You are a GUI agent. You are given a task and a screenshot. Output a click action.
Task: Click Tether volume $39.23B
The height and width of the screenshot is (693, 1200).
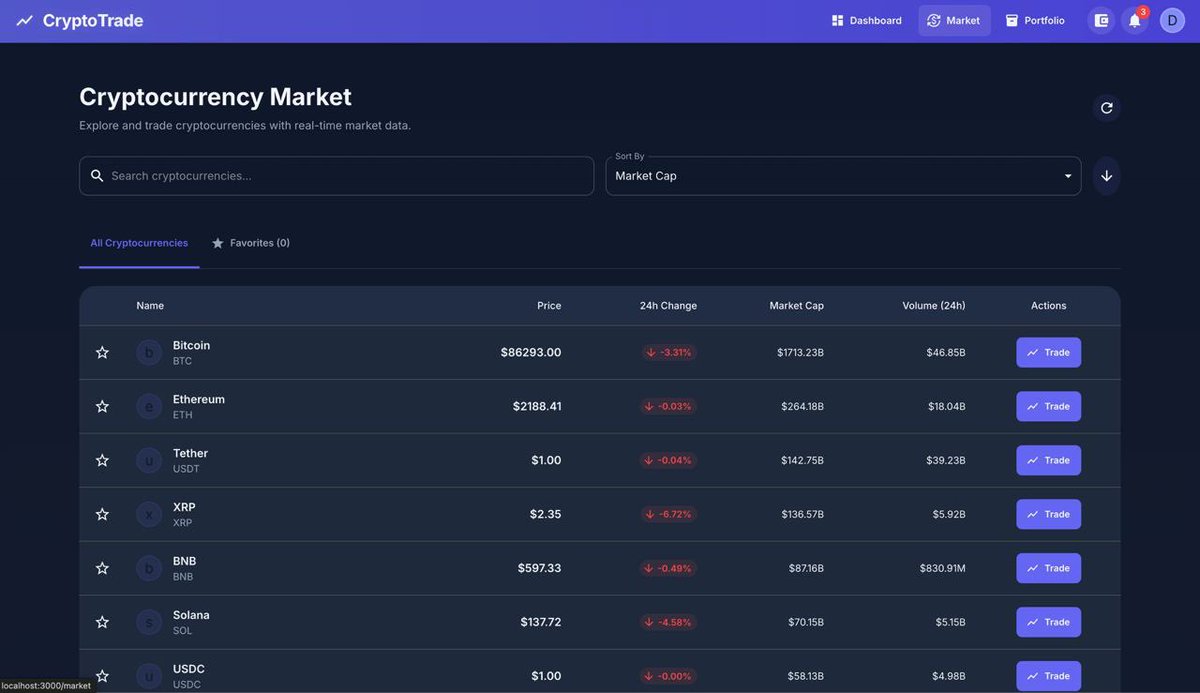point(946,460)
